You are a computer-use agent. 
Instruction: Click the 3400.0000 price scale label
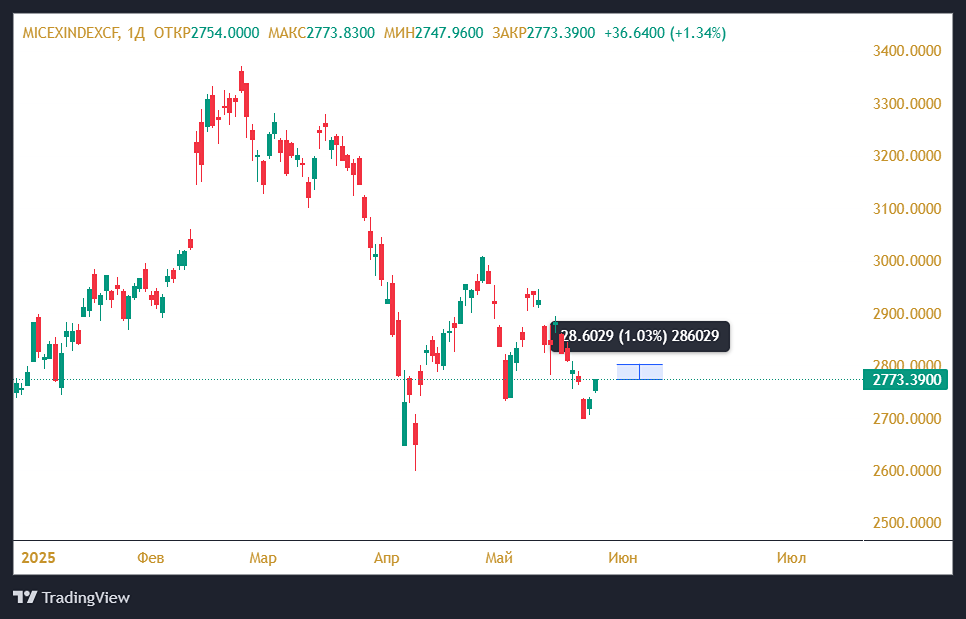(910, 51)
